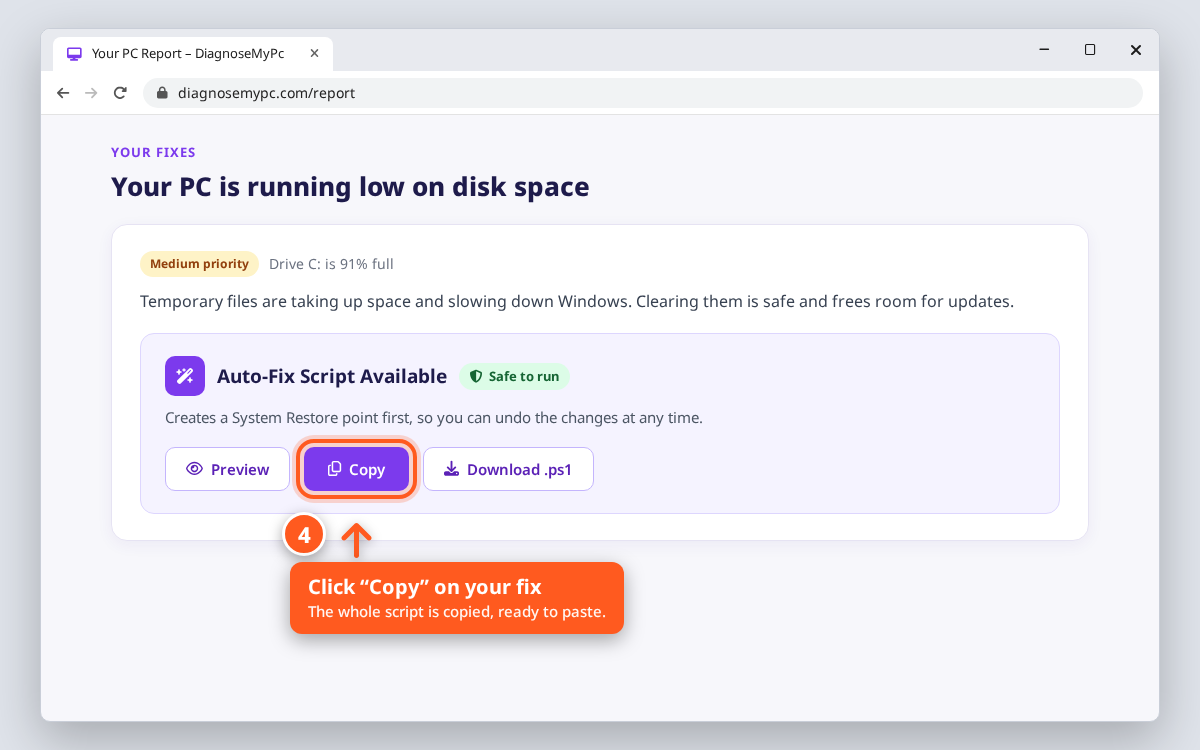Click the Medium priority badge

[199, 264]
